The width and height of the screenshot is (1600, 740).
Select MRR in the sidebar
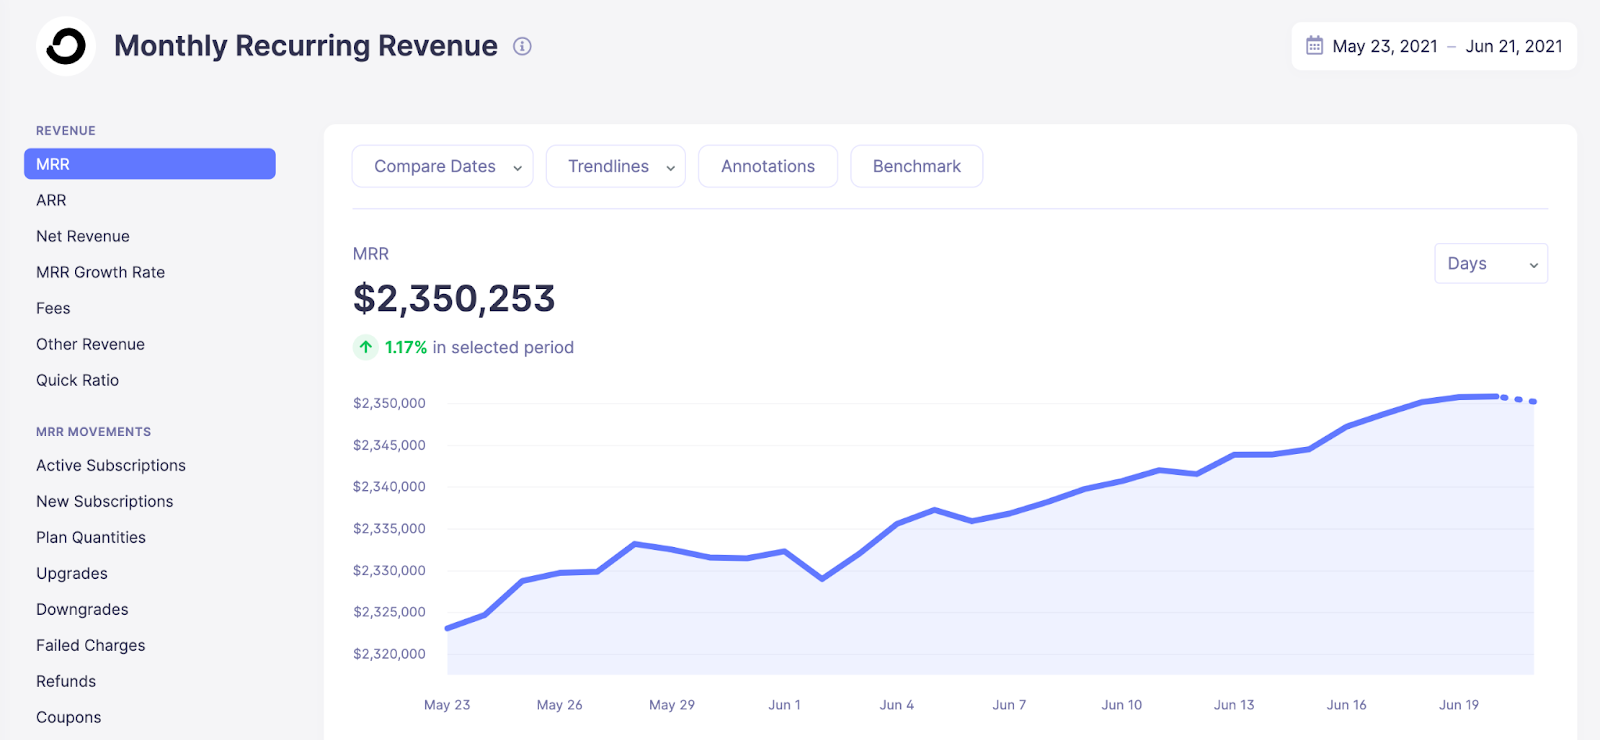pos(149,164)
